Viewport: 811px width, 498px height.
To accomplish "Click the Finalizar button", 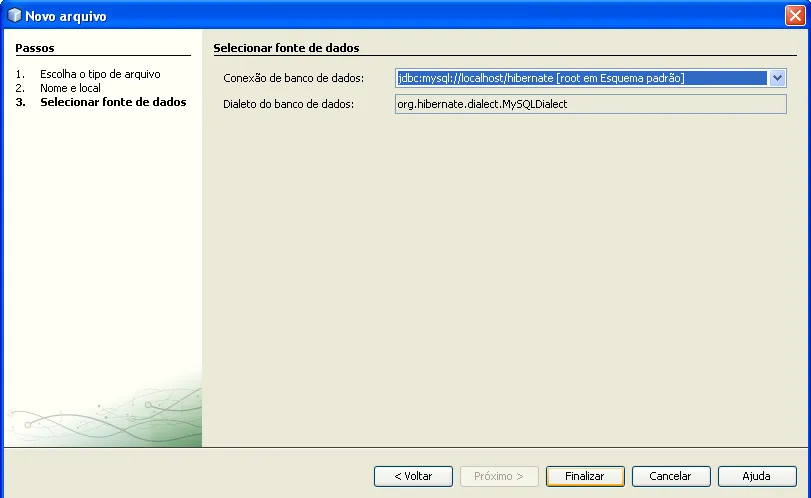I will point(585,476).
